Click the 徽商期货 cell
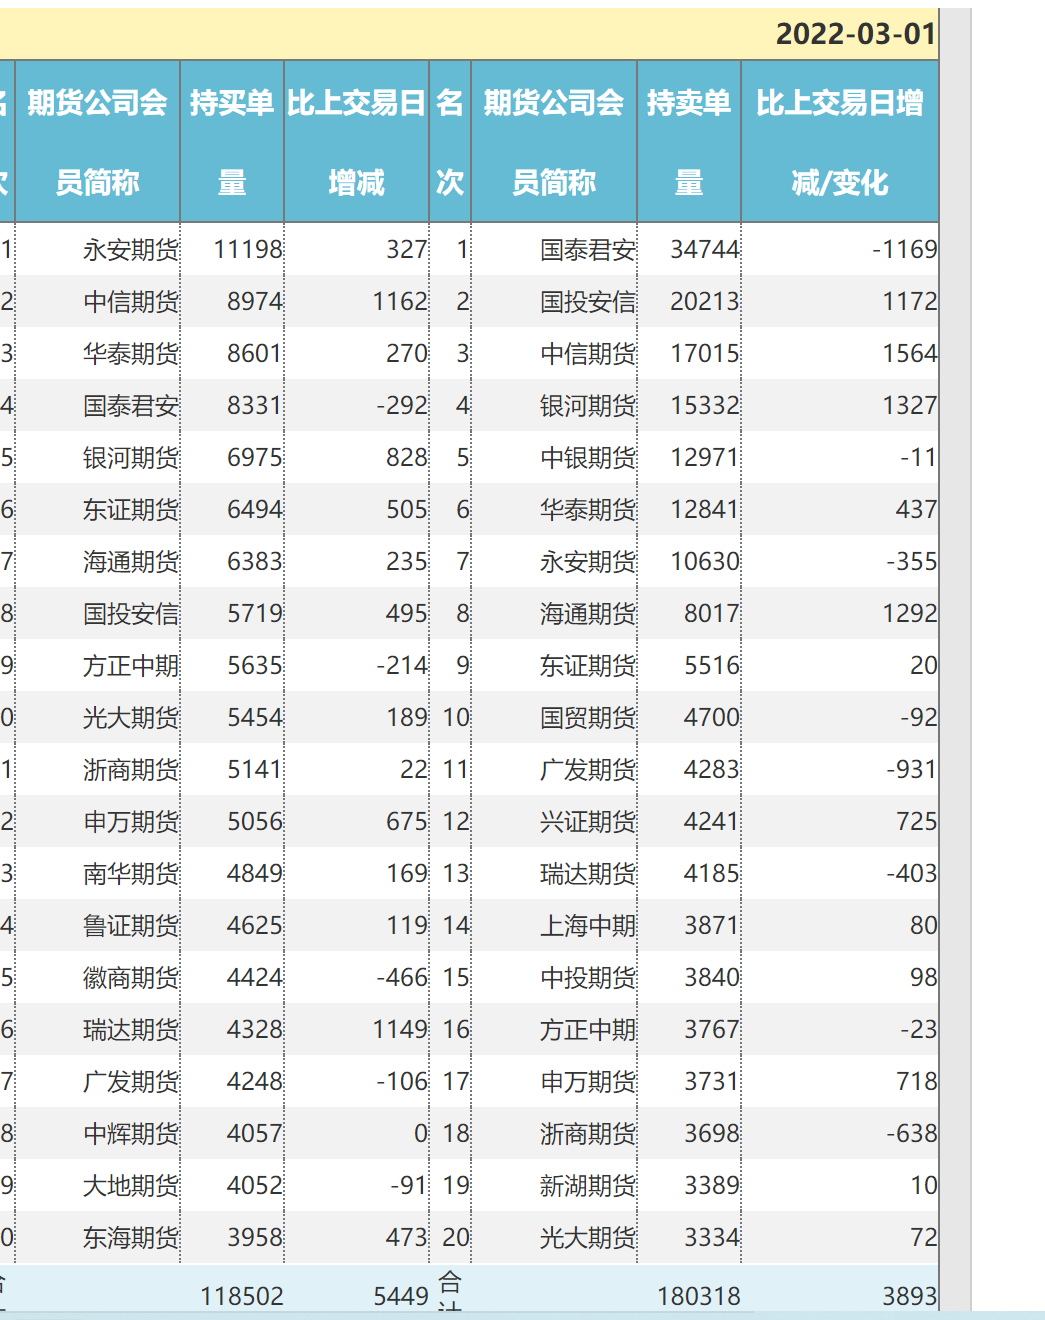Screen dimensions: 1045x1320 coord(97,977)
